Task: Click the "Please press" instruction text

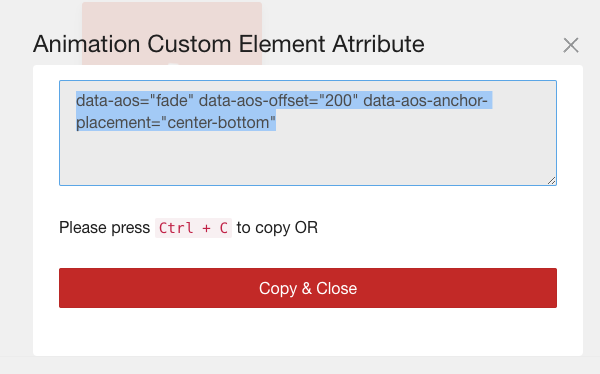Action: click(x=104, y=228)
